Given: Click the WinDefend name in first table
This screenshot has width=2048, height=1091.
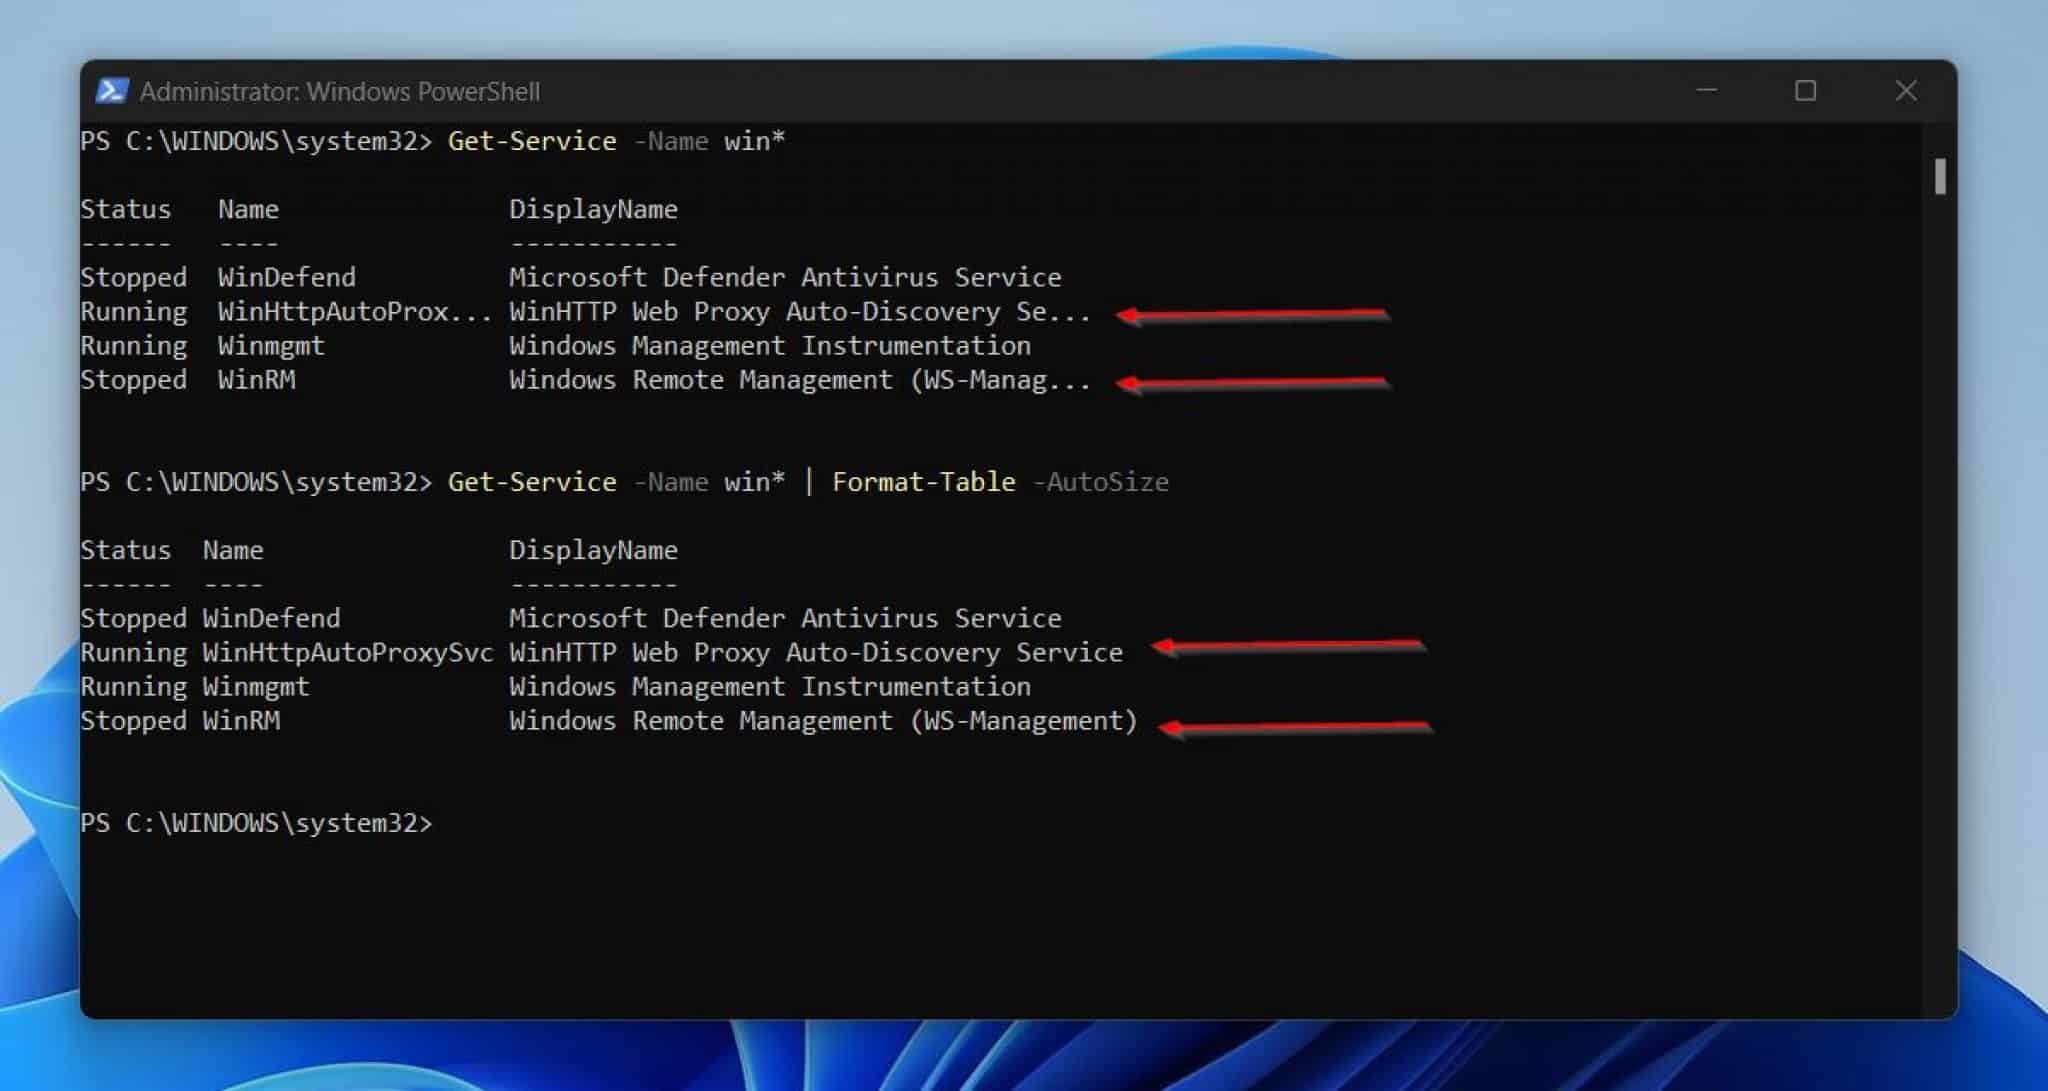Looking at the screenshot, I should tap(287, 277).
